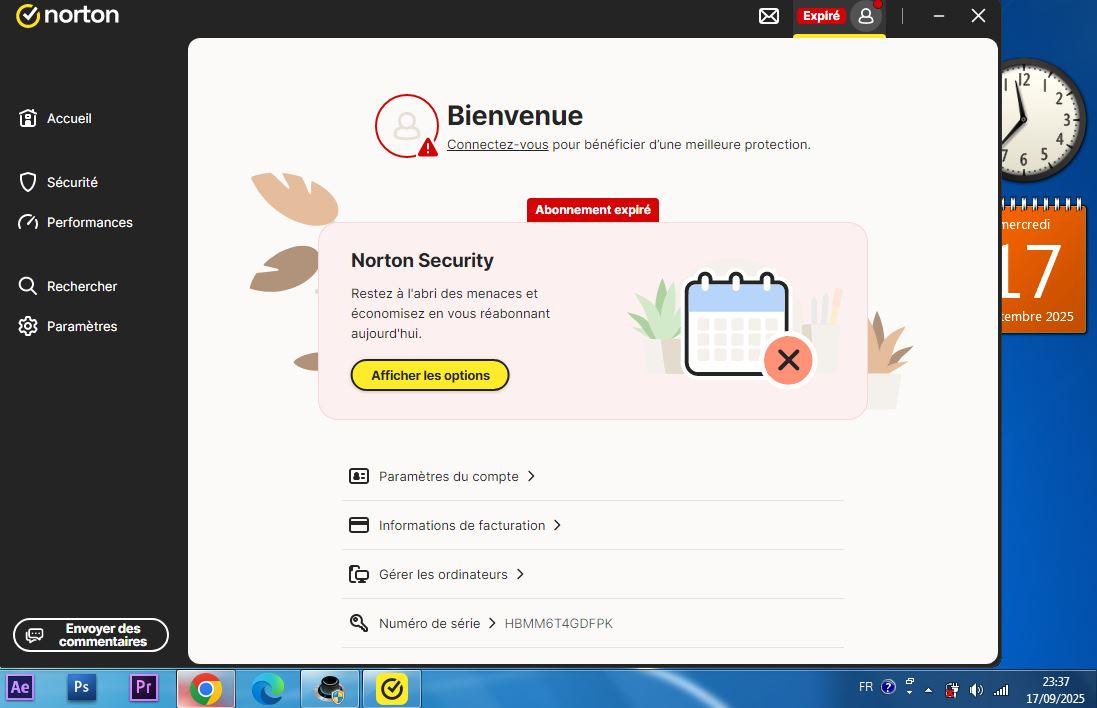Click the Norton taskbar icon
Image resolution: width=1097 pixels, height=708 pixels.
(392, 689)
